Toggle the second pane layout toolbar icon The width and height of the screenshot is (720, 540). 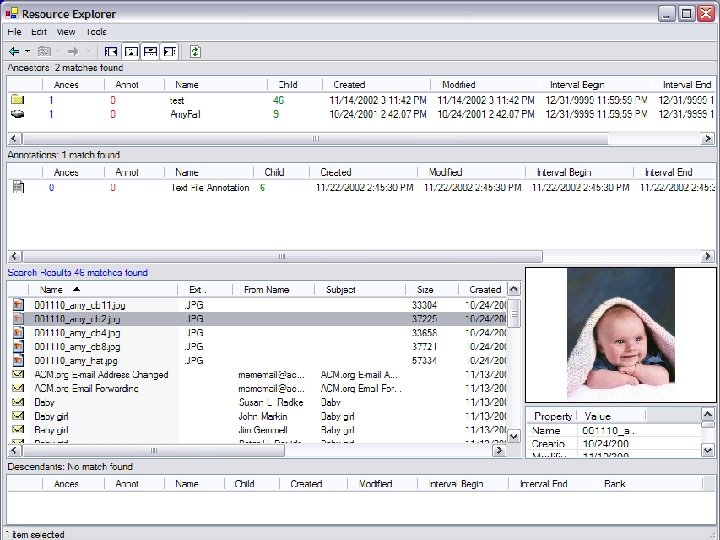[x=131, y=51]
